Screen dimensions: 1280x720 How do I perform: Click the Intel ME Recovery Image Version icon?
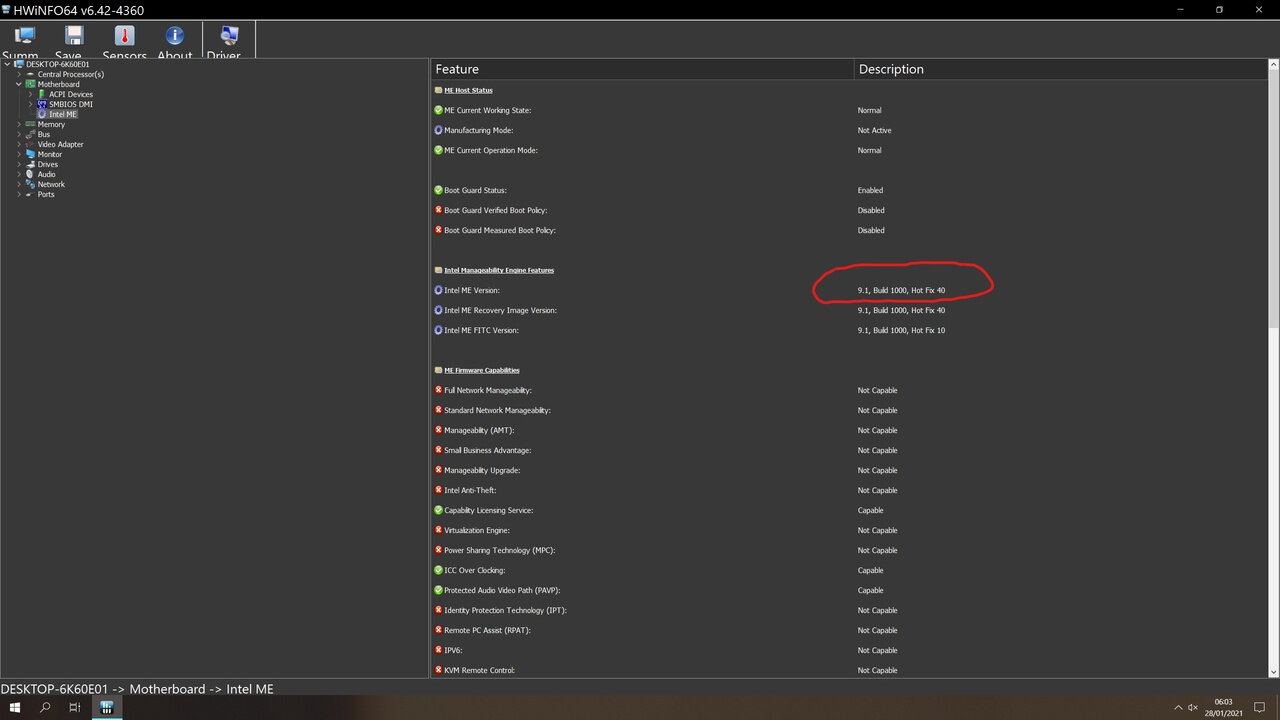(x=438, y=310)
